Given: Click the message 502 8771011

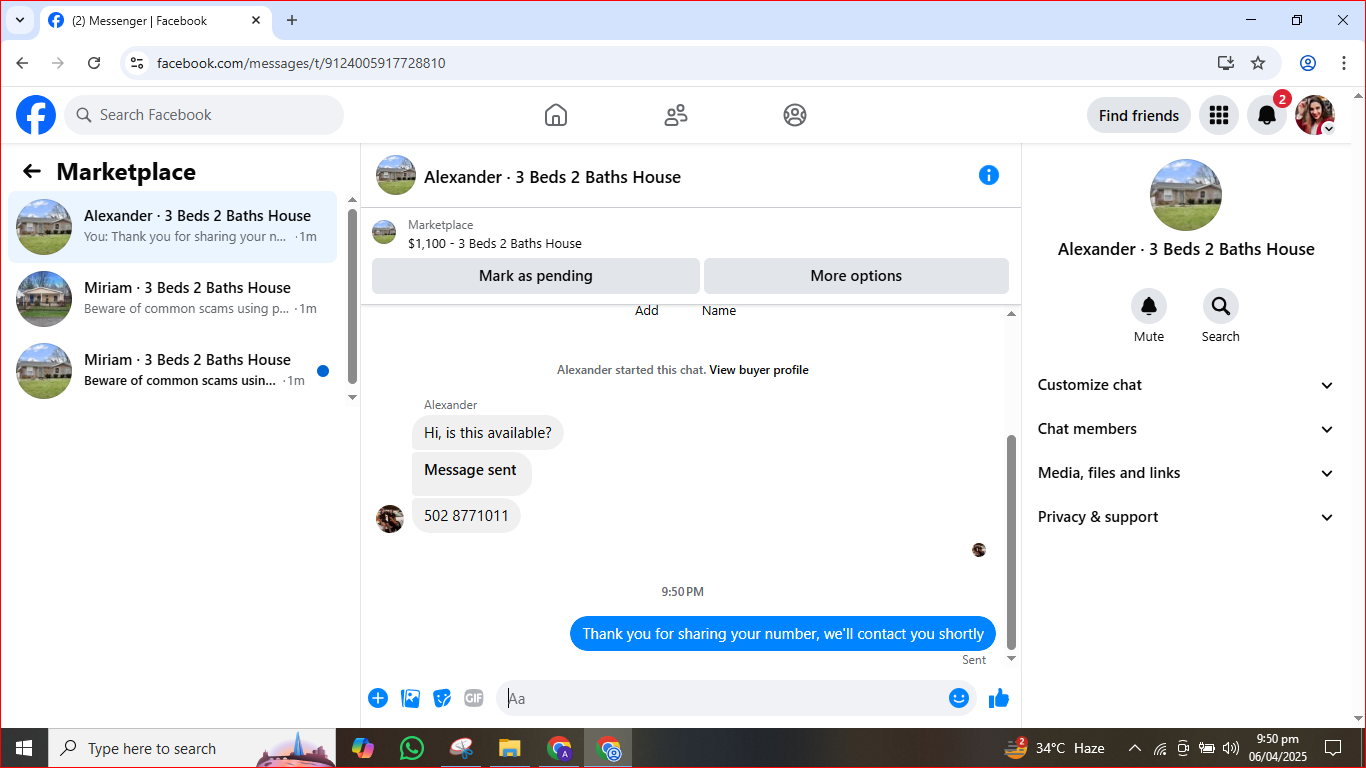Looking at the screenshot, I should click(466, 516).
